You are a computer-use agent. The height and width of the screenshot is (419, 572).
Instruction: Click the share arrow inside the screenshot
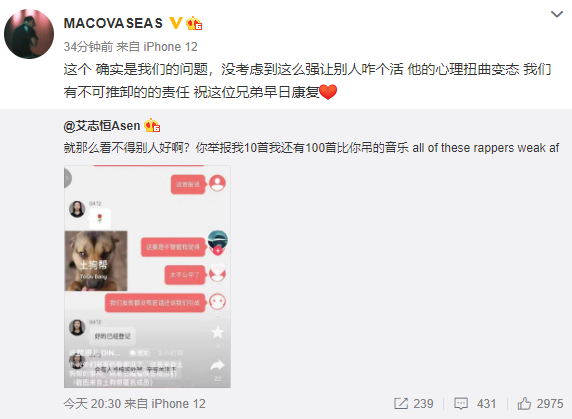point(218,365)
